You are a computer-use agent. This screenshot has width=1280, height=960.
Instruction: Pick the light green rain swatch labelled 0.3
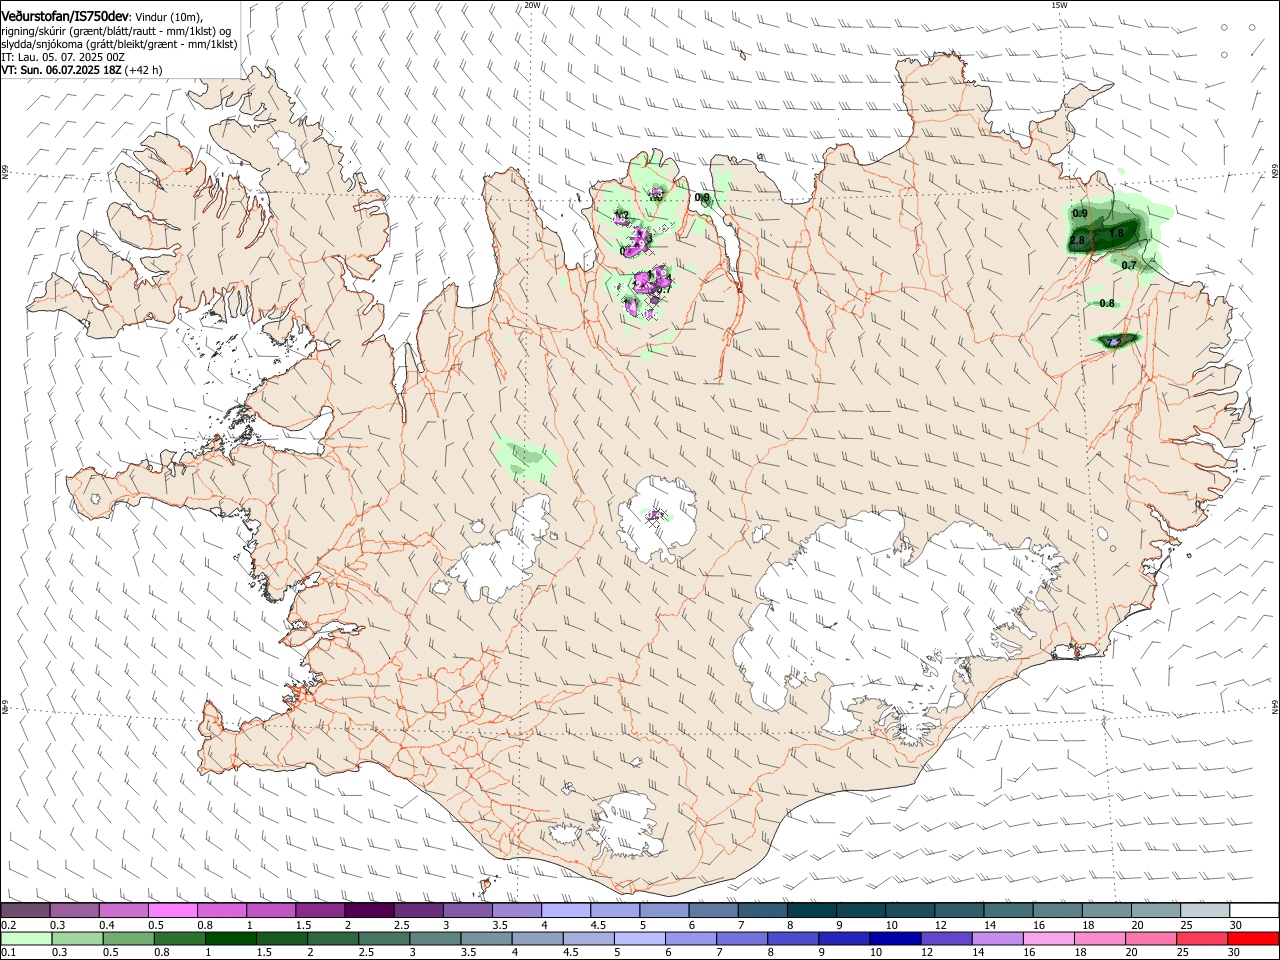tap(77, 938)
